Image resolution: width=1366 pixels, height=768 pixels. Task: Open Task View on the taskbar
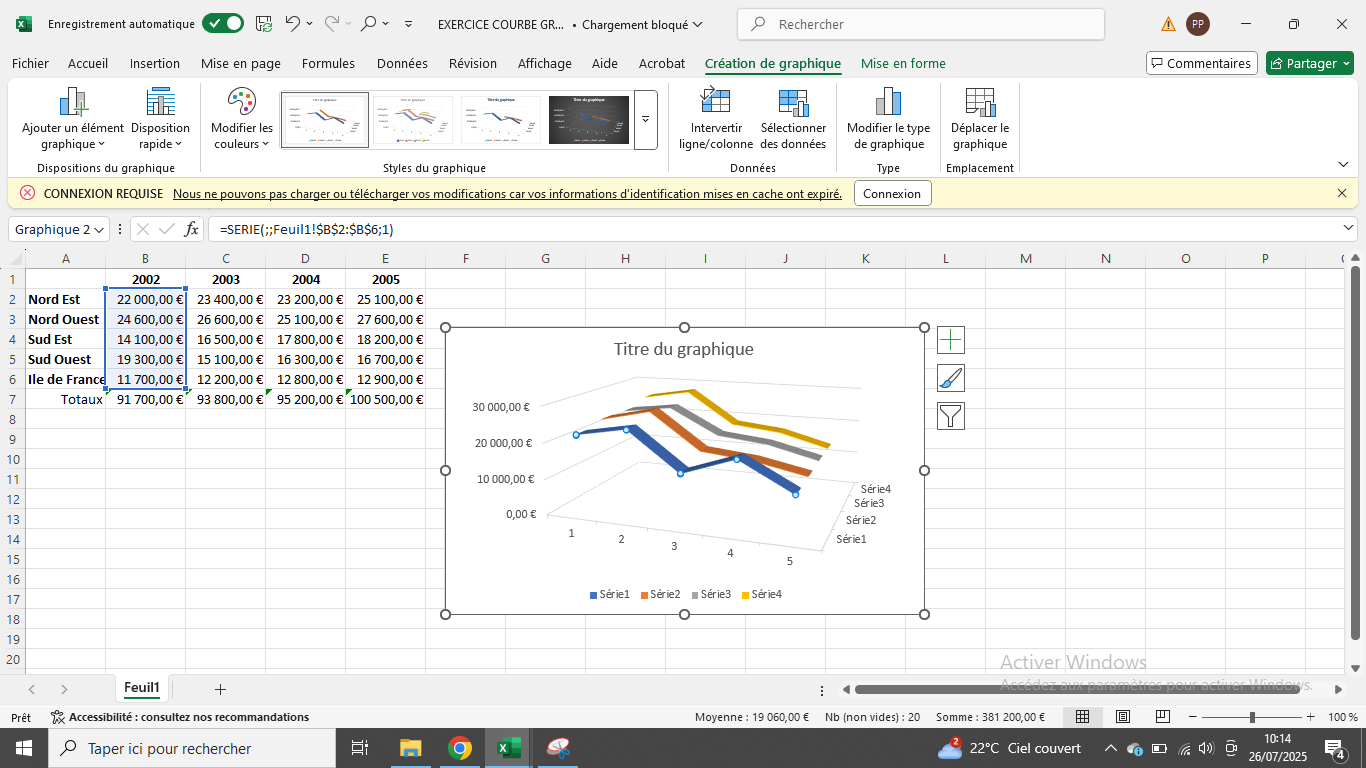coord(360,748)
